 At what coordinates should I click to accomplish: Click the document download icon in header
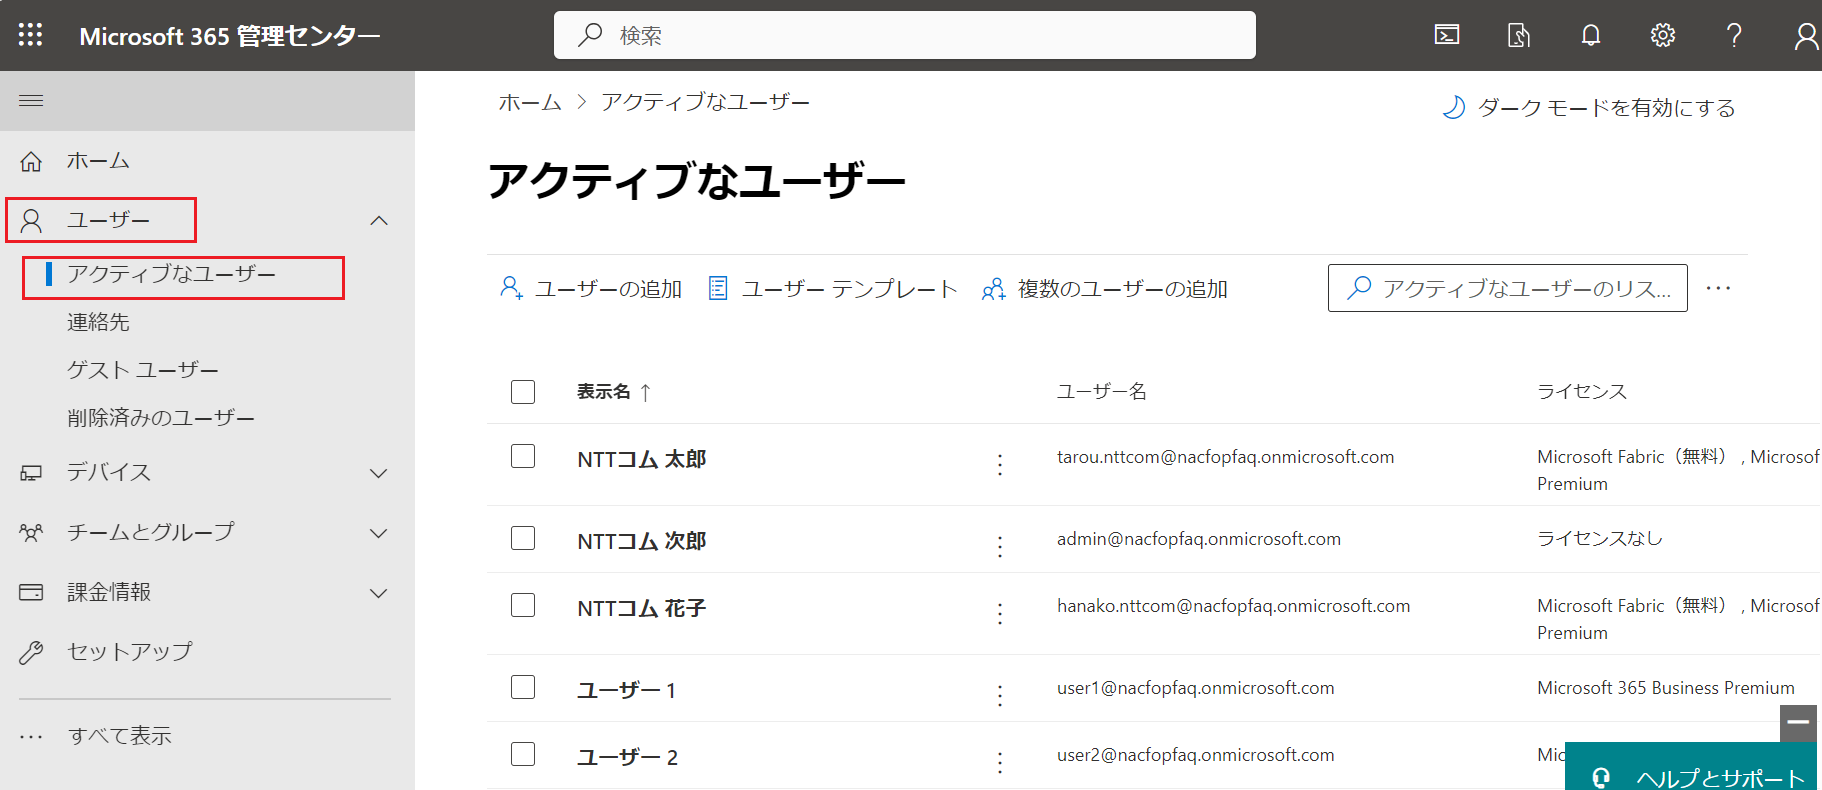(1519, 35)
